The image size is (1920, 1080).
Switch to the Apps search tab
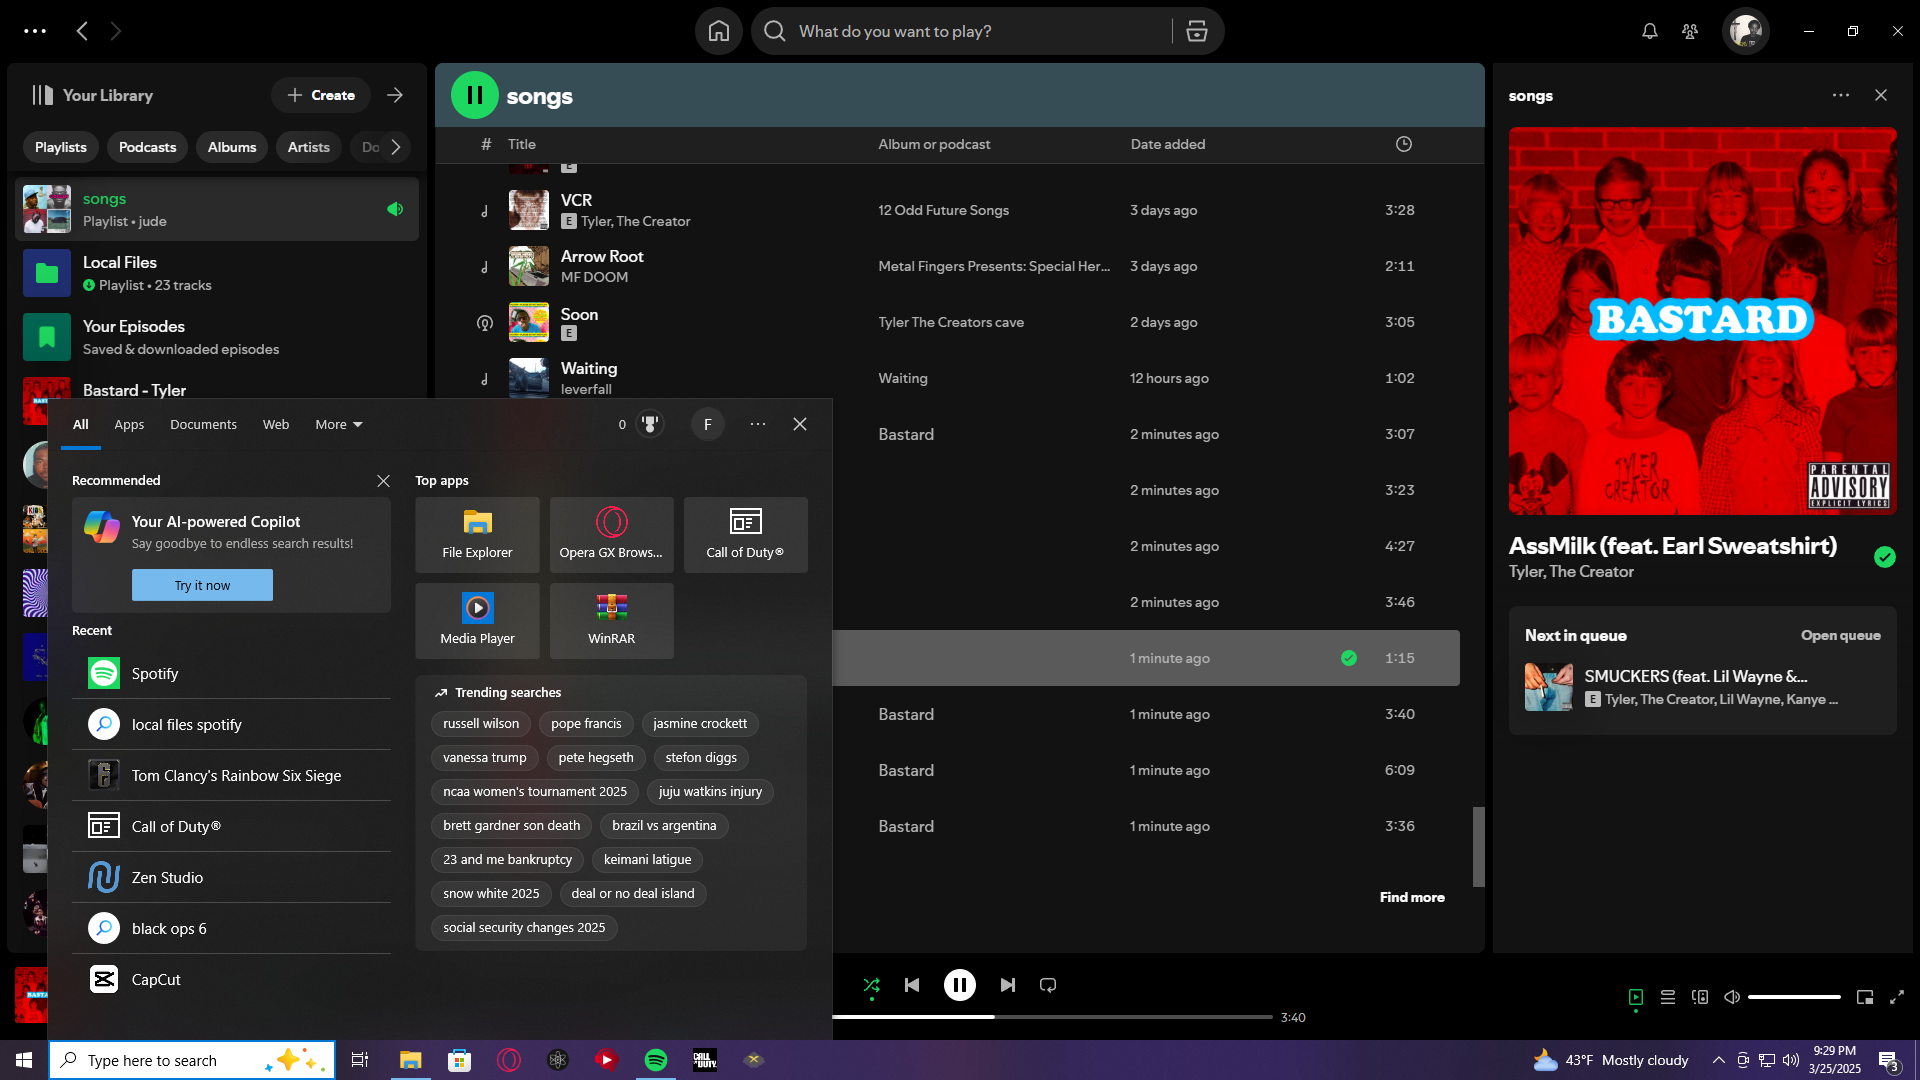coord(129,424)
